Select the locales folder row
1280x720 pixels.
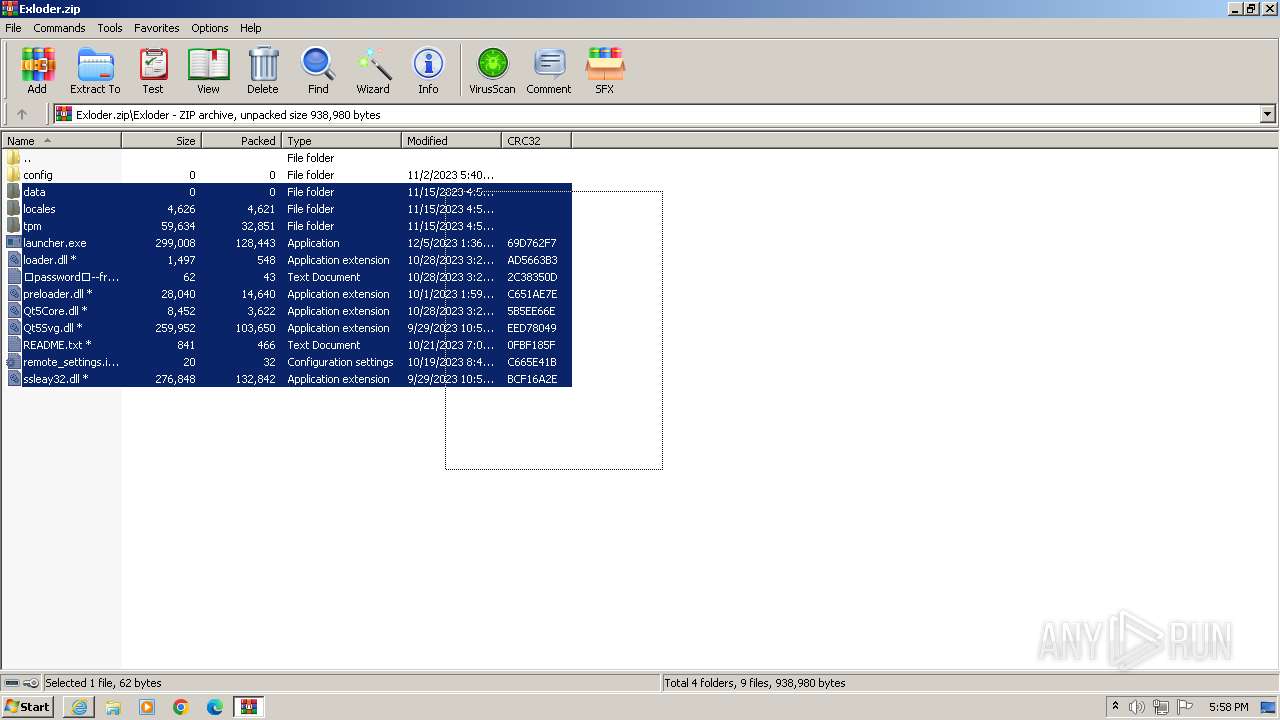(286, 209)
